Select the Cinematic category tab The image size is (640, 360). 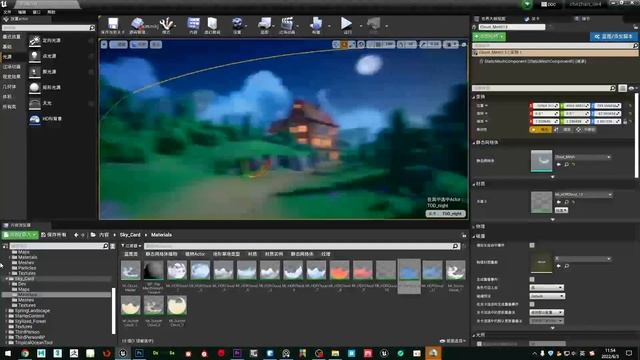pyautogui.click(x=12, y=67)
